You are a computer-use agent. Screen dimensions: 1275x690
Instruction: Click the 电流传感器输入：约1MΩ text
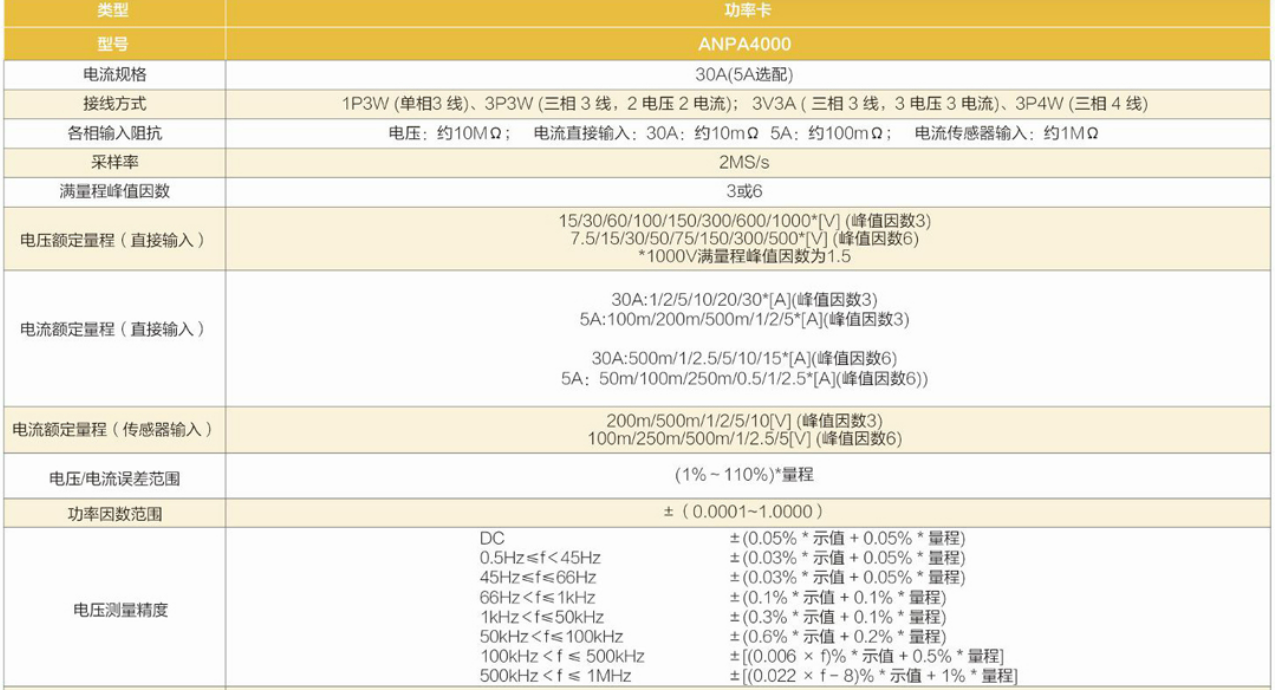coord(1006,133)
